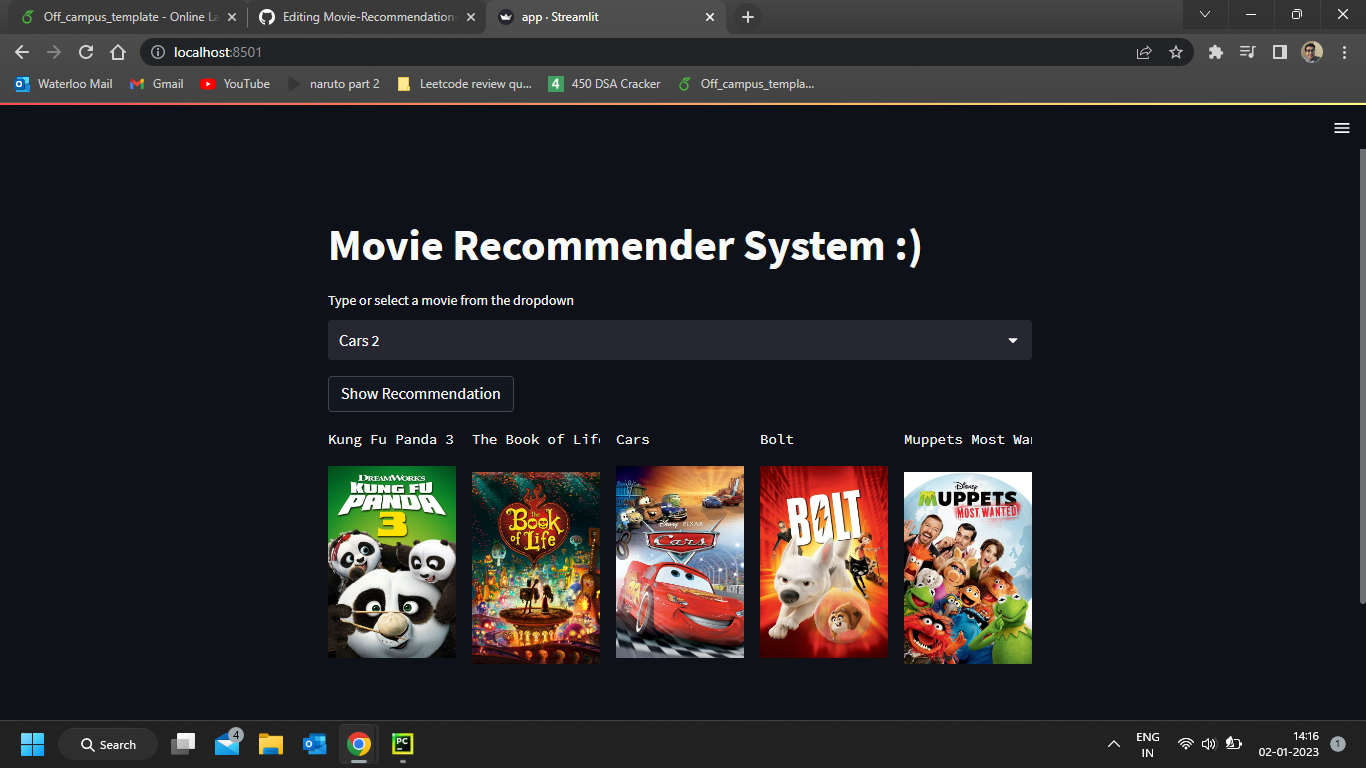Click the Show Recommendation button

(421, 394)
